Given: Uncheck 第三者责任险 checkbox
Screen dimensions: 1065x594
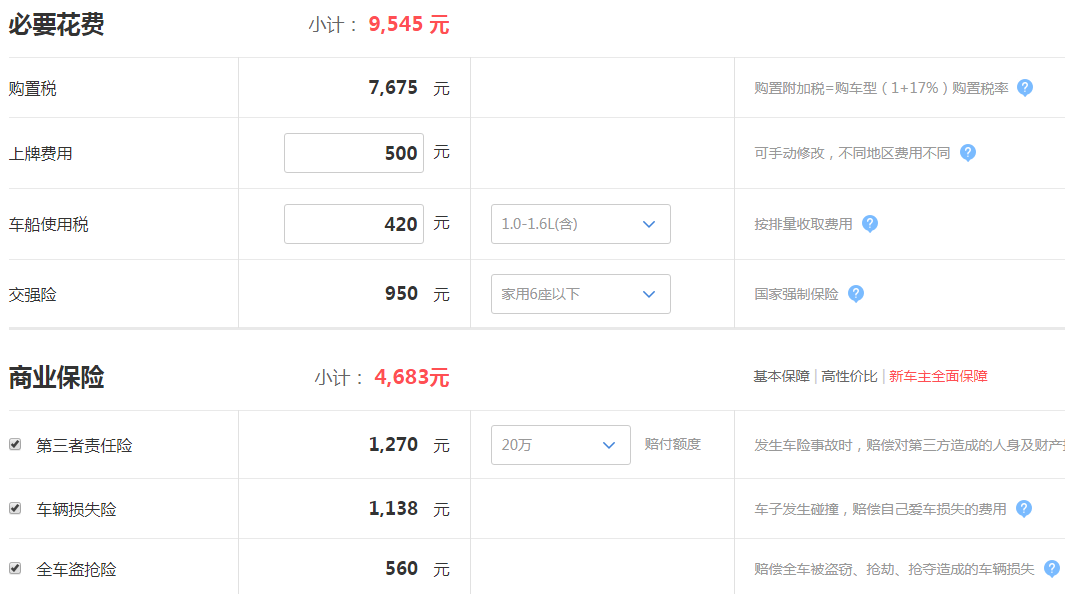Looking at the screenshot, I should (x=15, y=444).
